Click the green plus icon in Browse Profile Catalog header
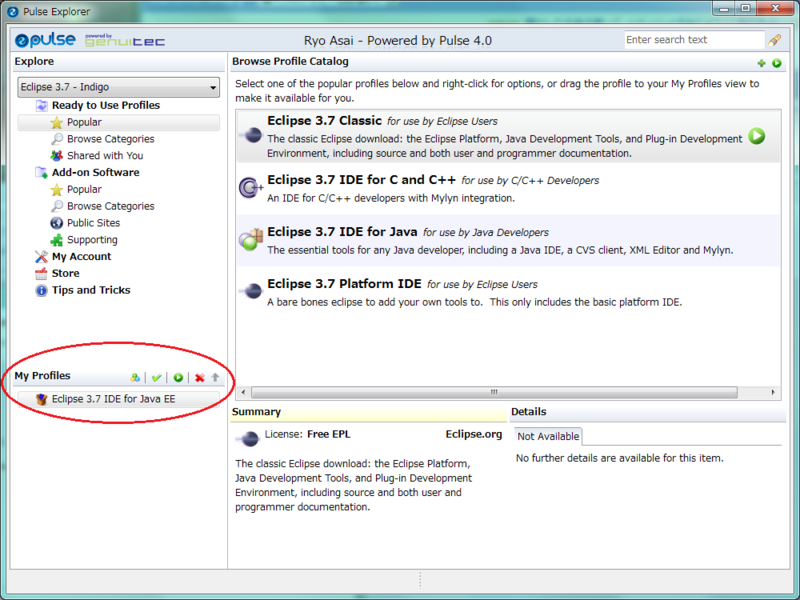 [x=761, y=63]
